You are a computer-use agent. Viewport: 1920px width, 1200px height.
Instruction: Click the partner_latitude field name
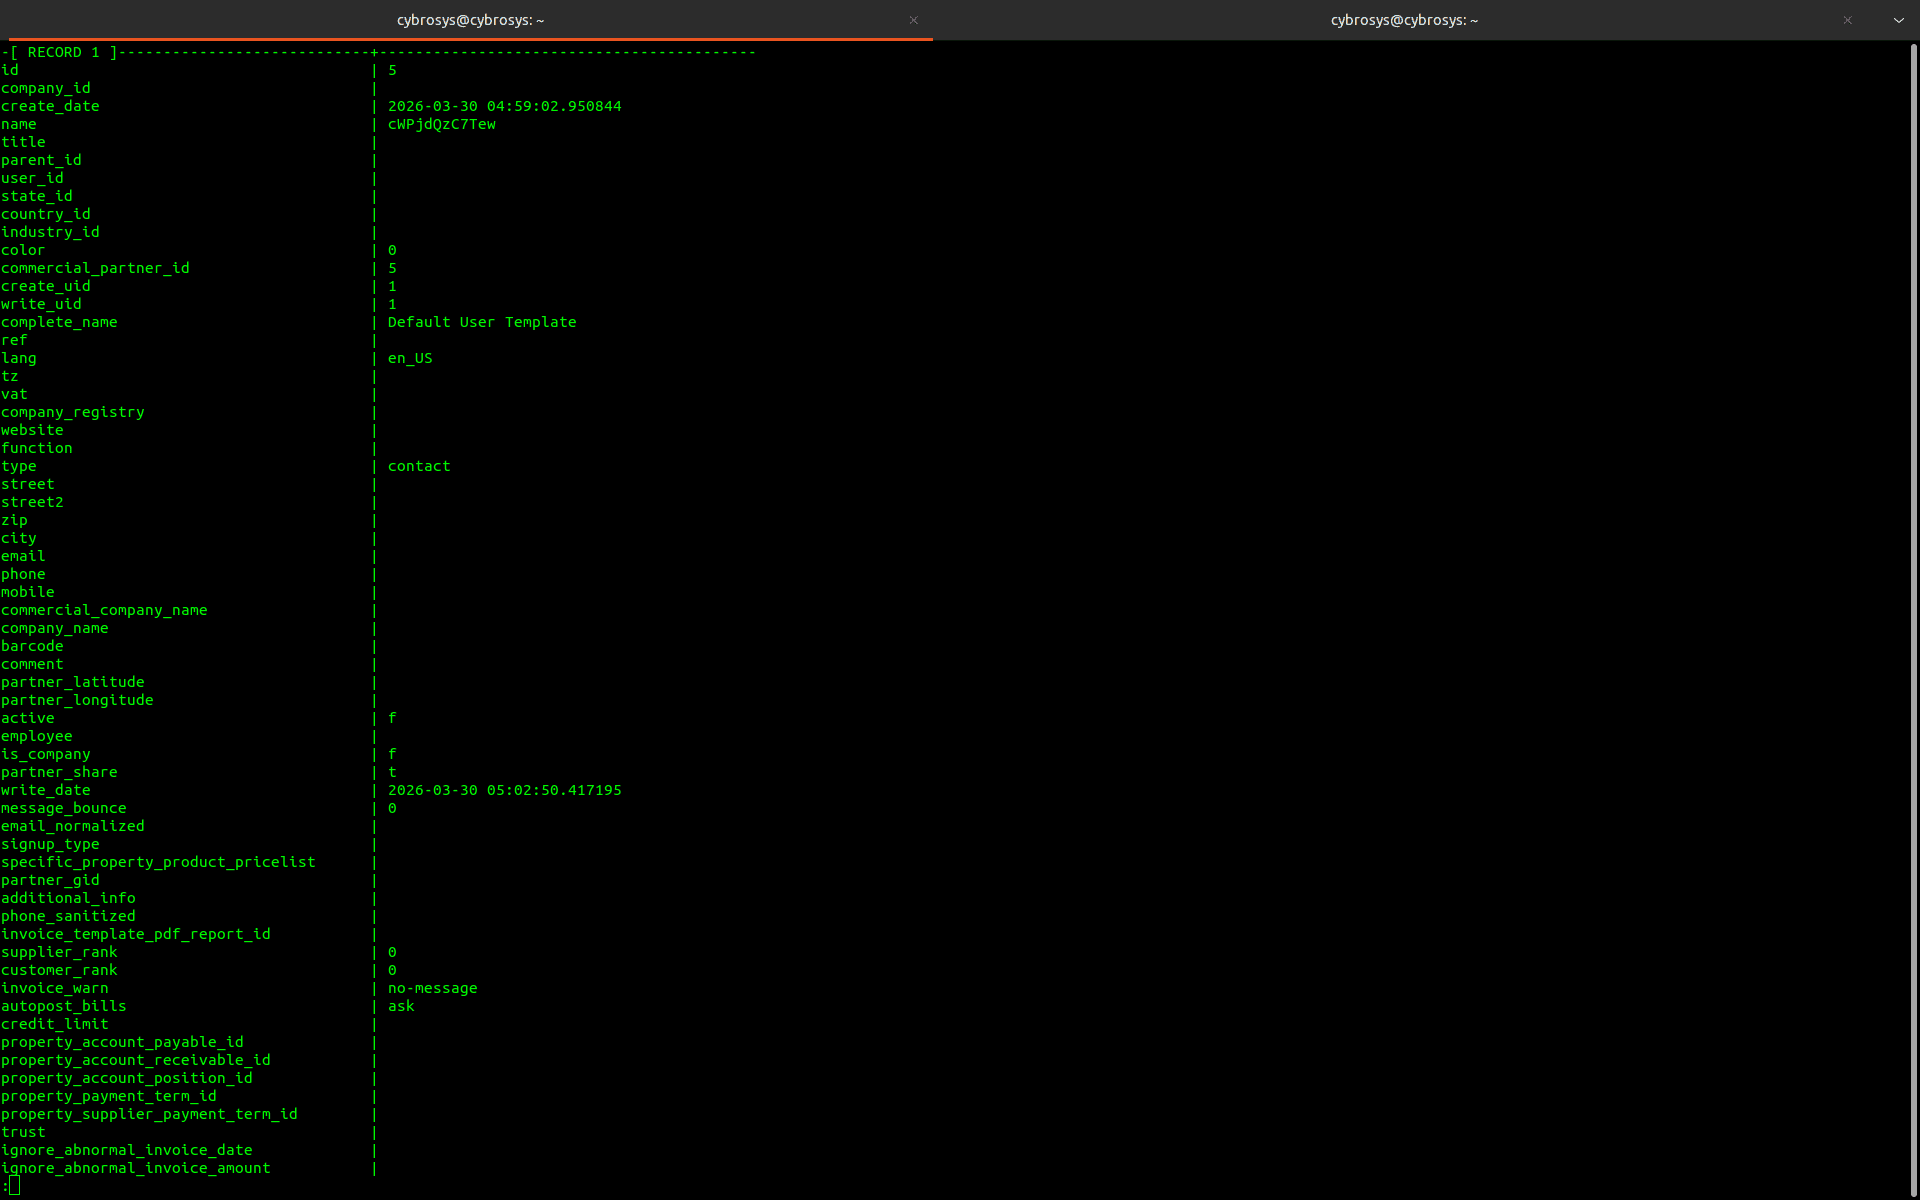click(73, 682)
